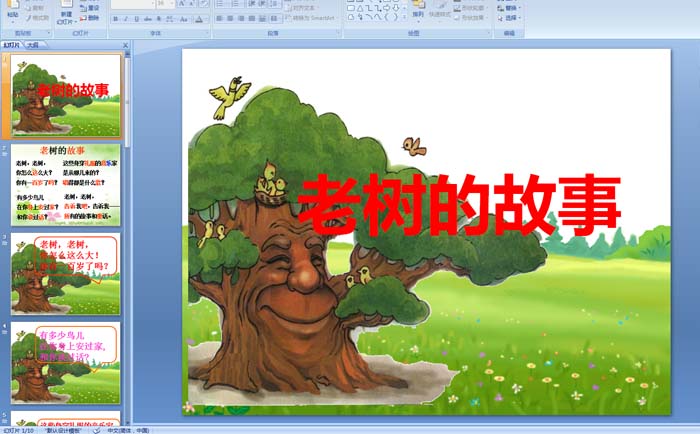Open the Arrange (排列) menu
Viewport: 700px width, 434px height.
418,10
